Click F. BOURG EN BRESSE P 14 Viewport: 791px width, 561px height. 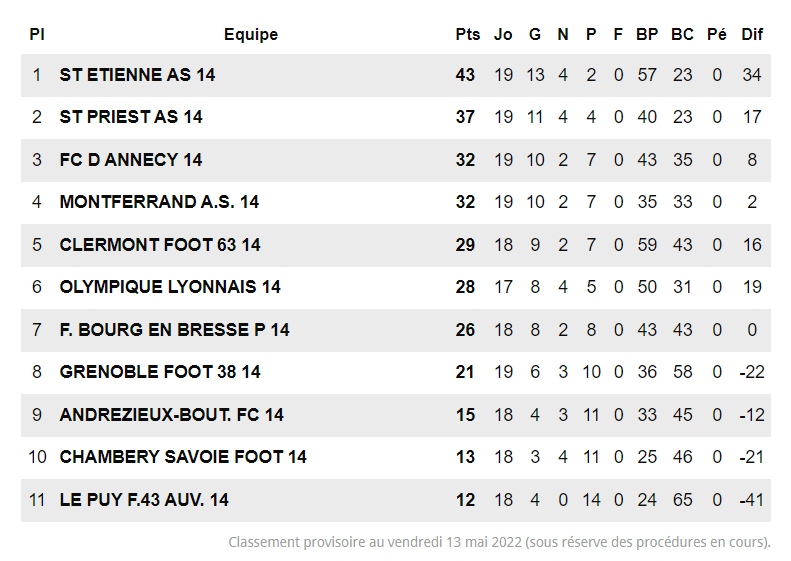(x=174, y=330)
